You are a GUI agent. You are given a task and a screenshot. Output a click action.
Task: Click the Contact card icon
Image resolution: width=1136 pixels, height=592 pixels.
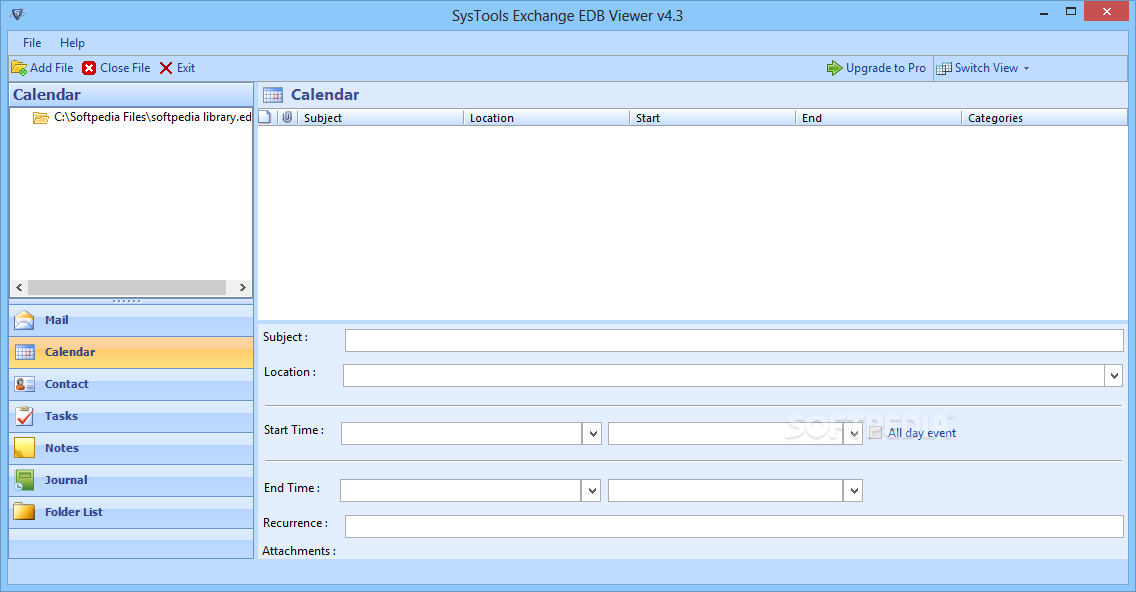coord(25,384)
